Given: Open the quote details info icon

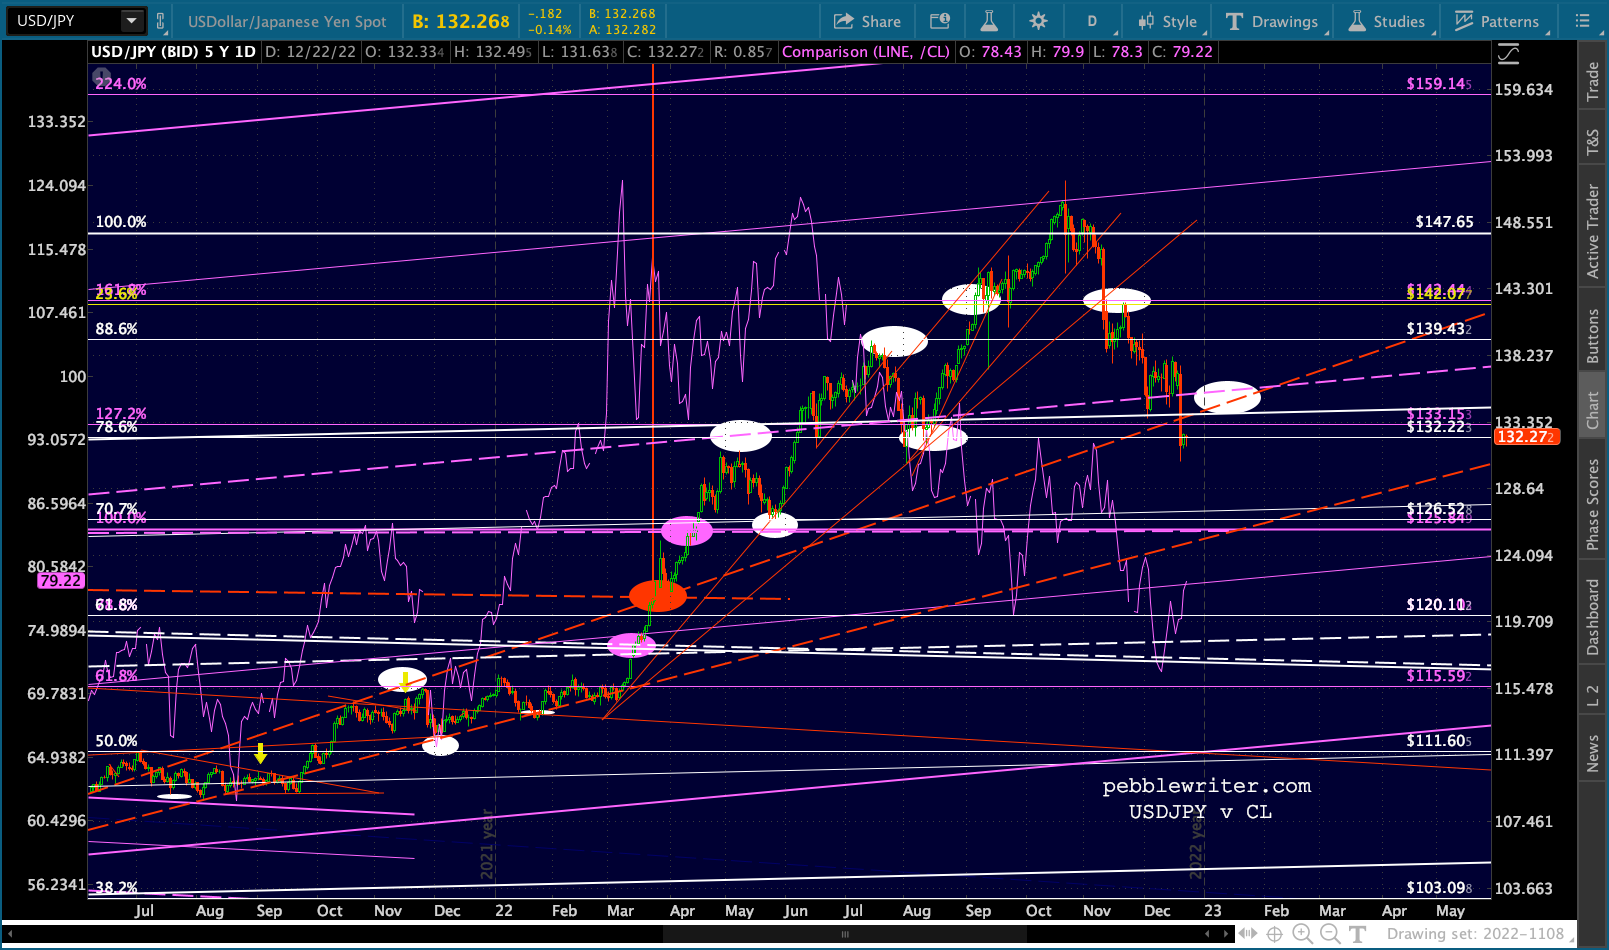Looking at the screenshot, I should (940, 21).
